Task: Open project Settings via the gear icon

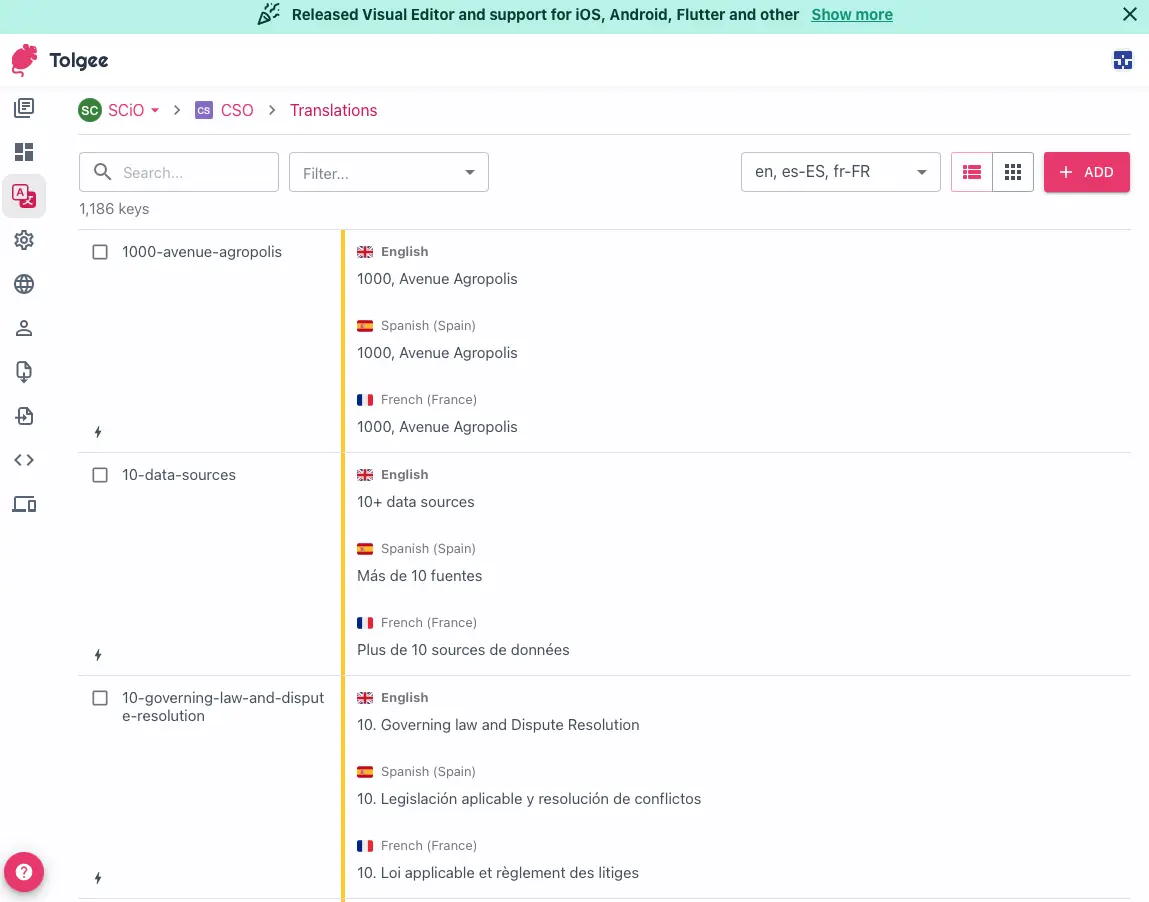Action: click(24, 240)
